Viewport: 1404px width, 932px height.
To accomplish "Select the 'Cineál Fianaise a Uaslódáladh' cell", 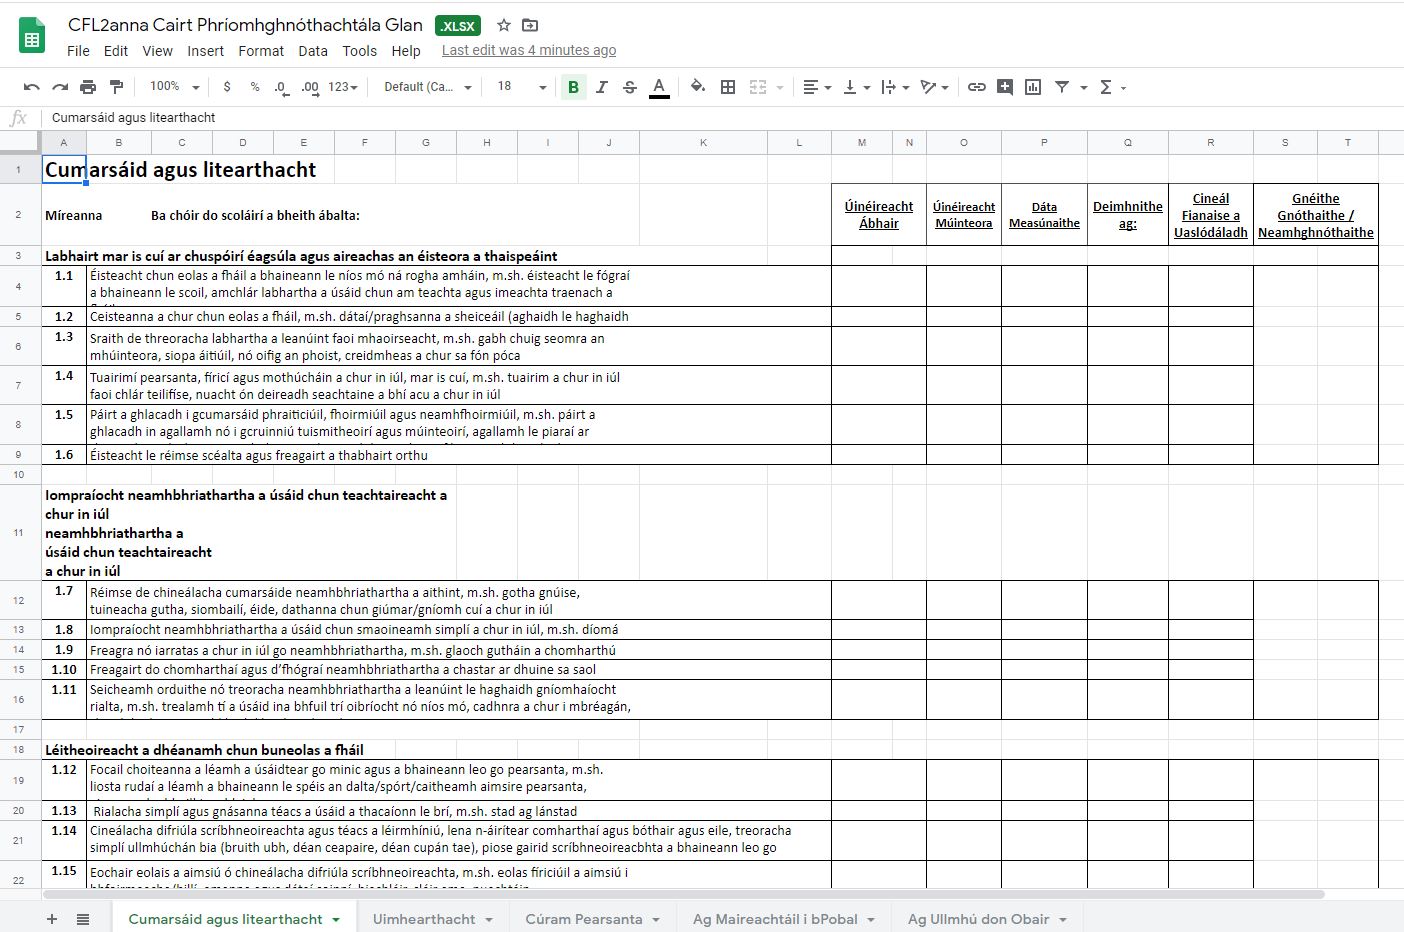I will coord(1210,215).
